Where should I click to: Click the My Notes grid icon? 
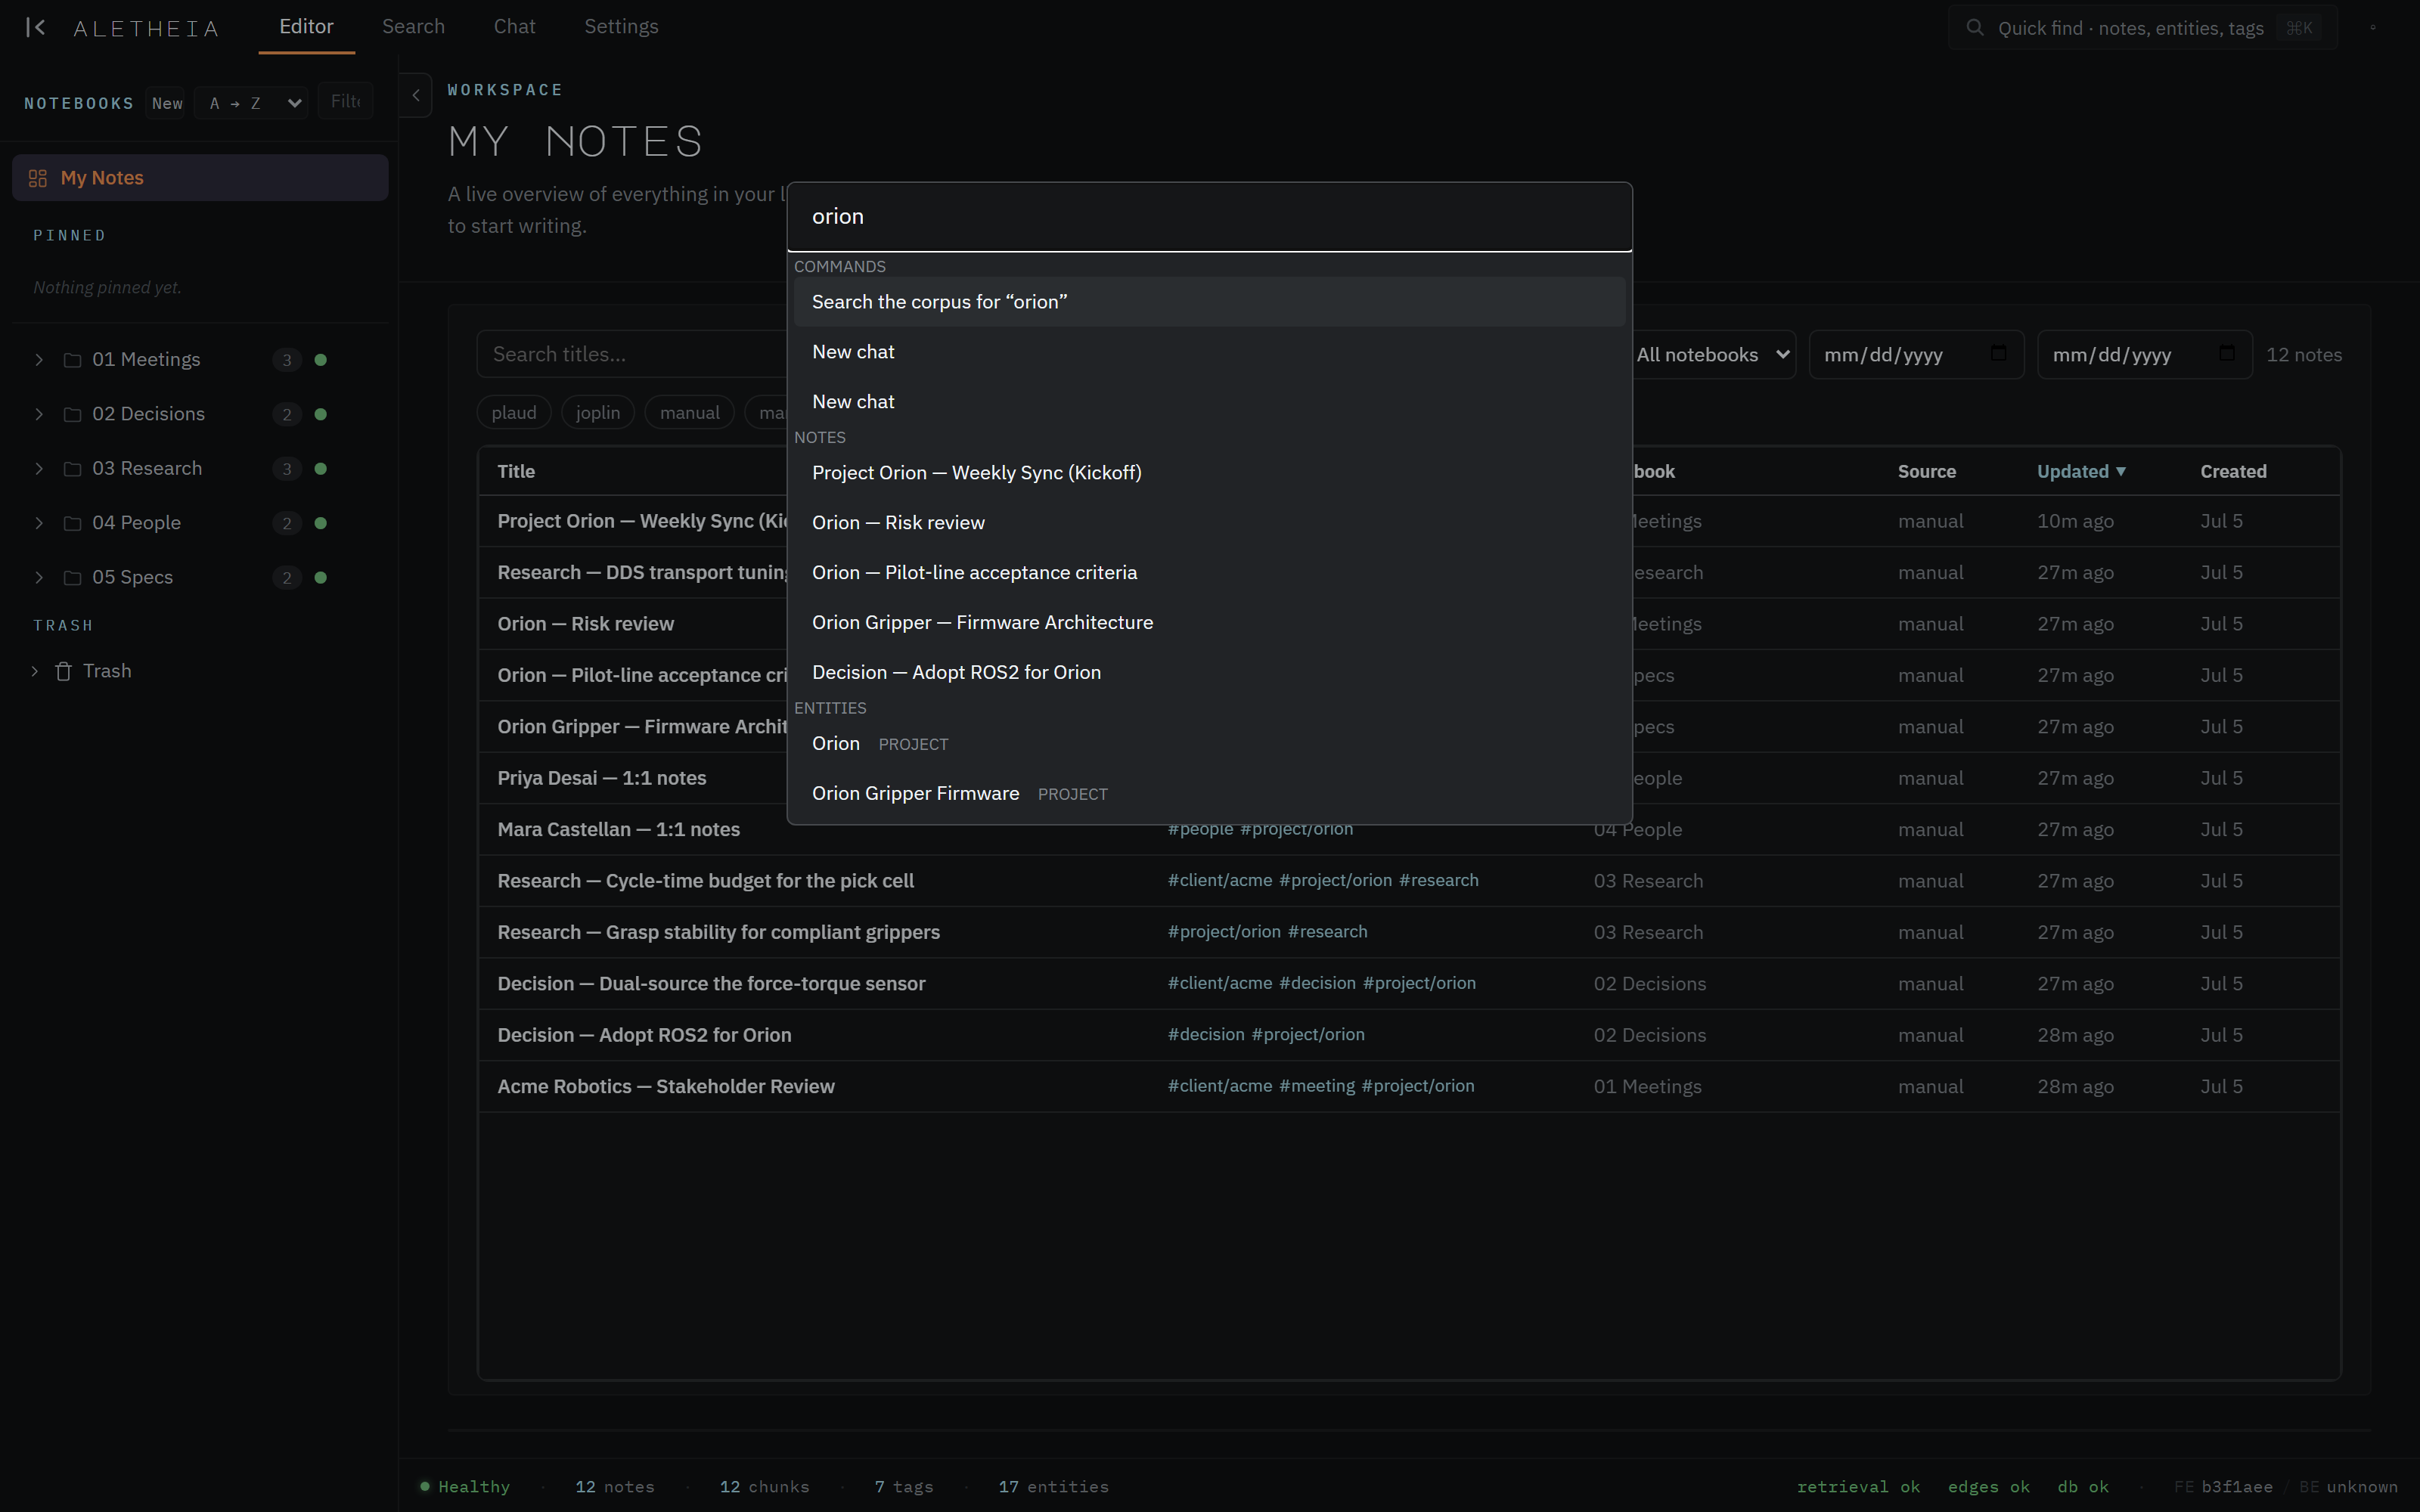pyautogui.click(x=38, y=178)
